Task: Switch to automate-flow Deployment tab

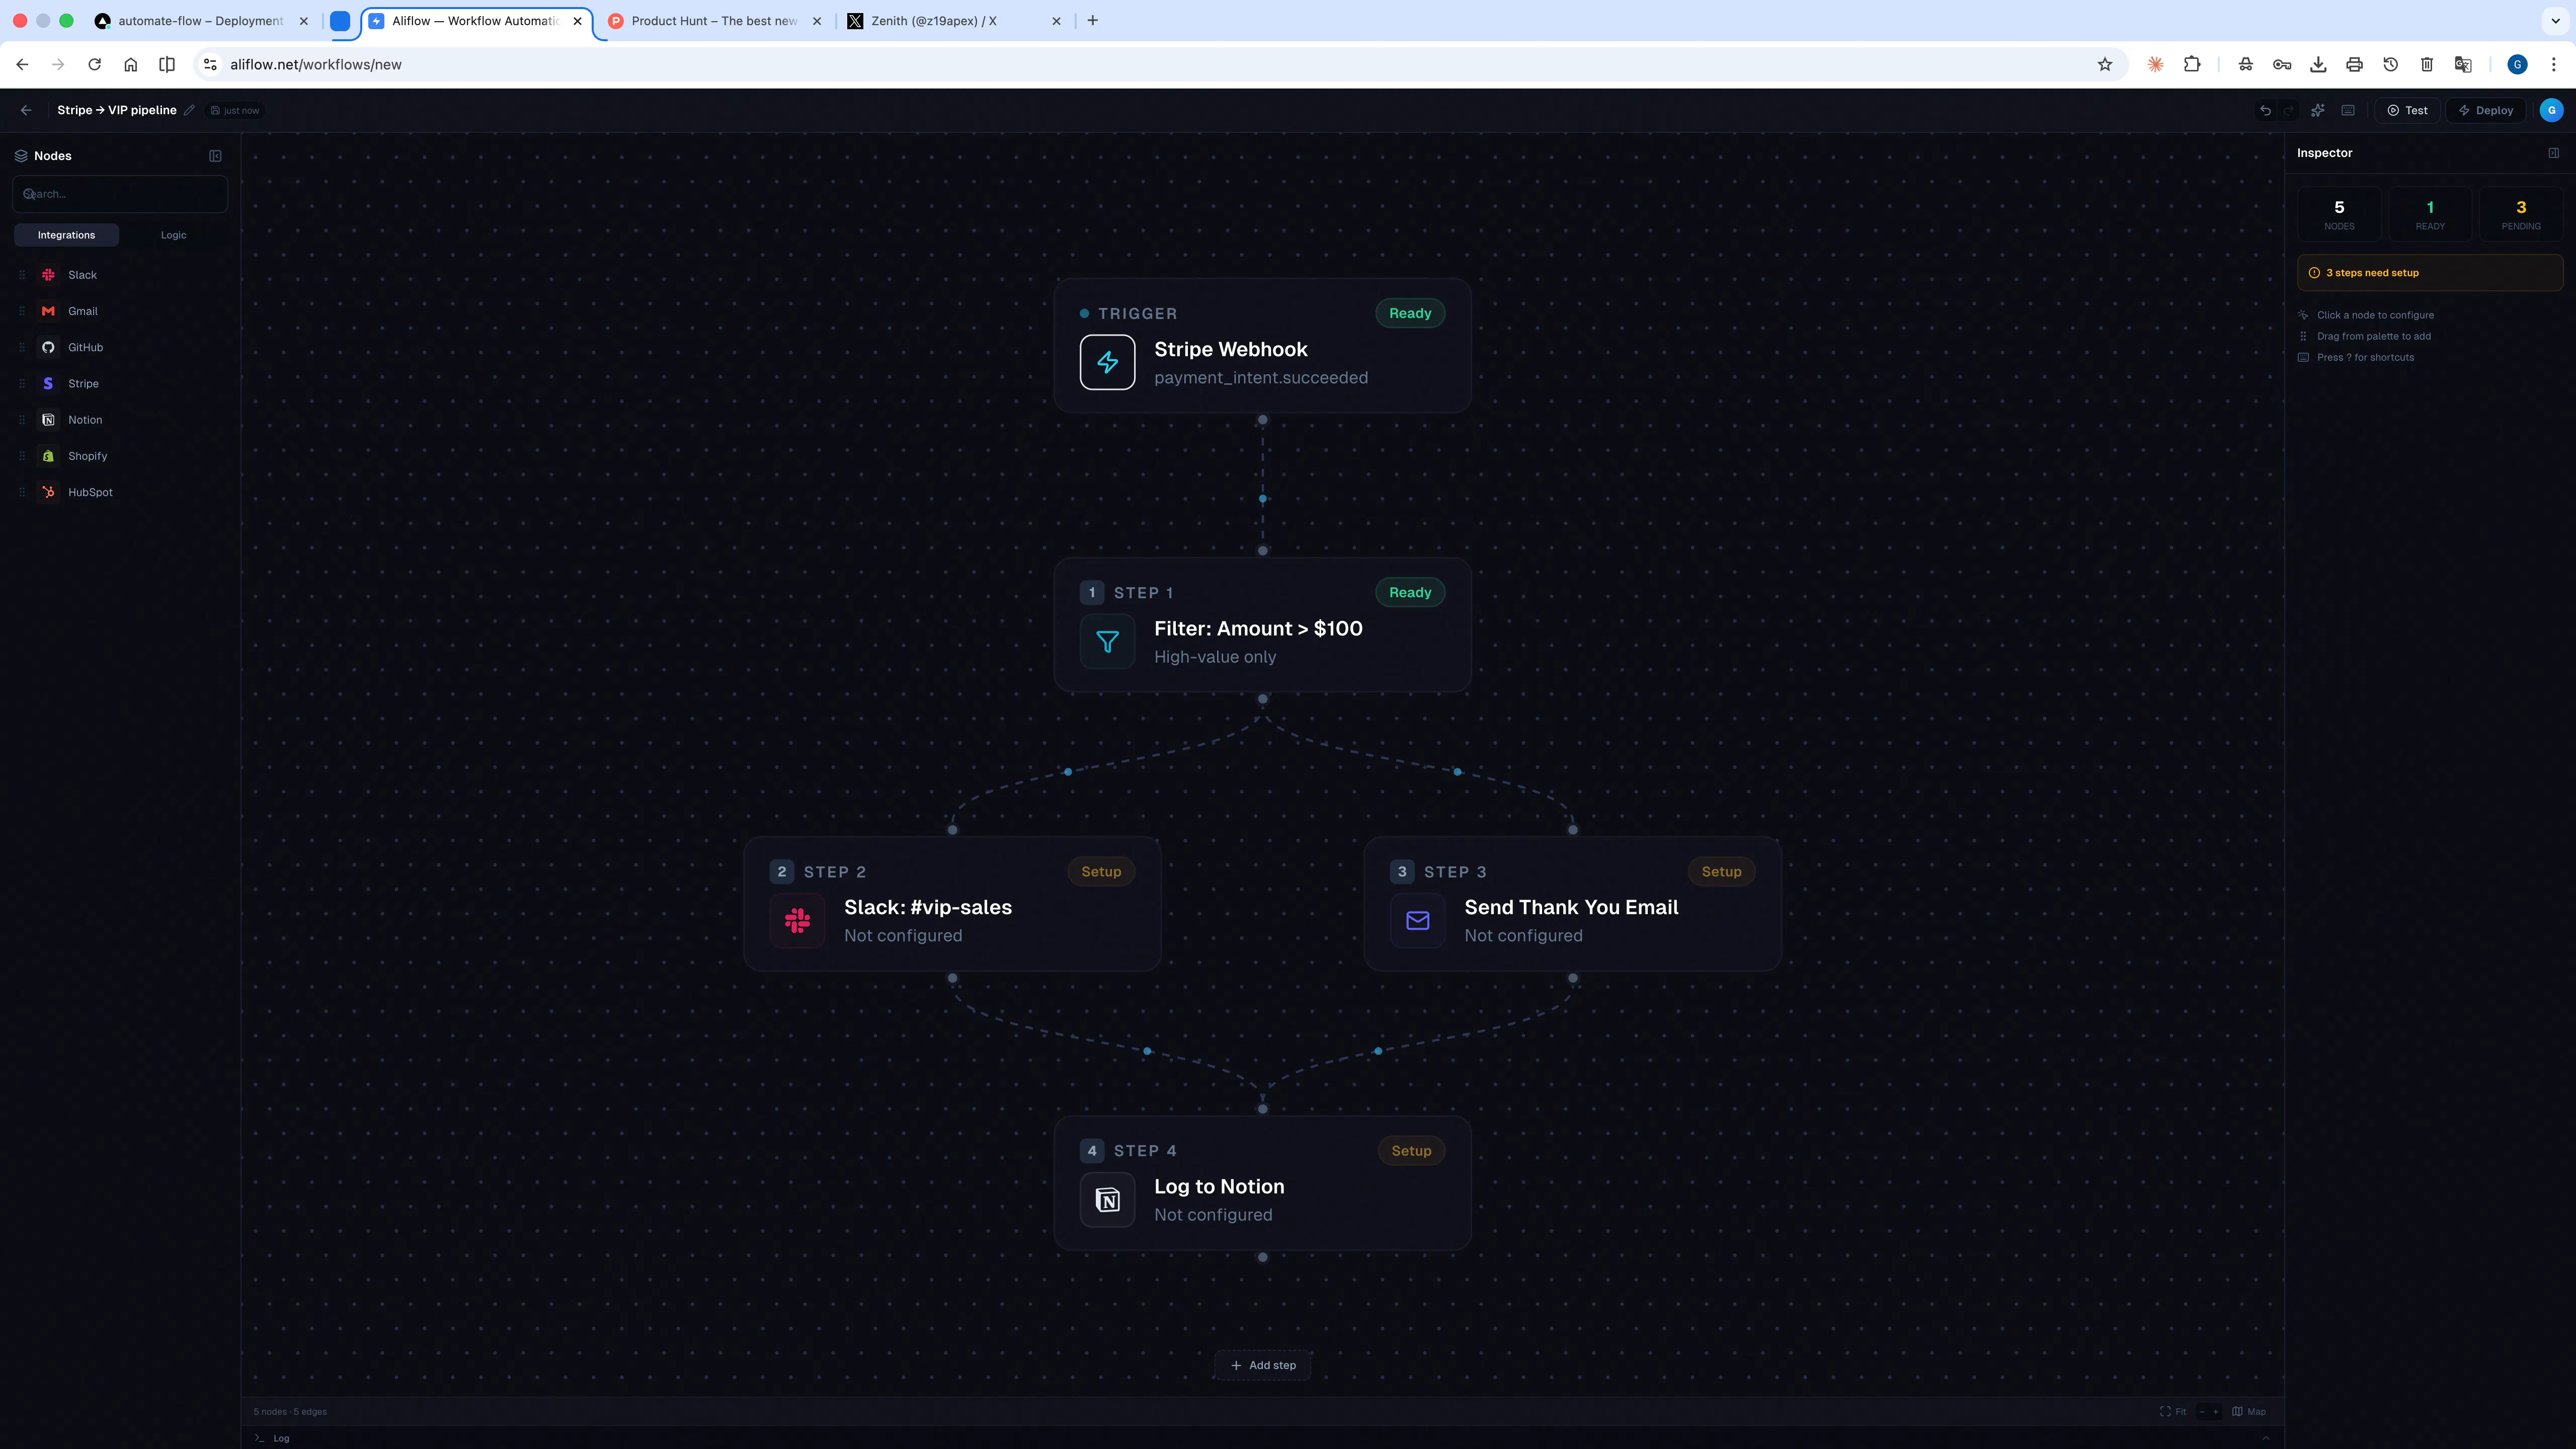Action: [200, 20]
